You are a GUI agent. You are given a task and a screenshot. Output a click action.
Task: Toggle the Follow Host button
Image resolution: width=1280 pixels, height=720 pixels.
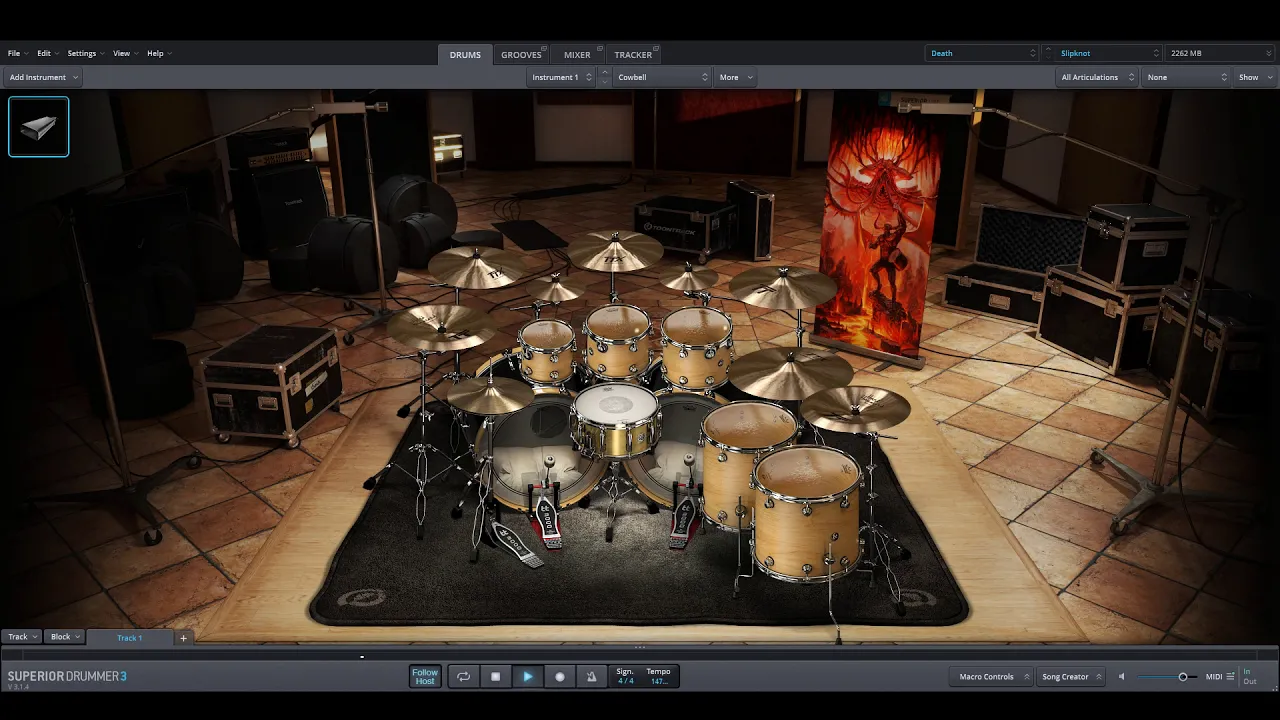[x=425, y=677]
